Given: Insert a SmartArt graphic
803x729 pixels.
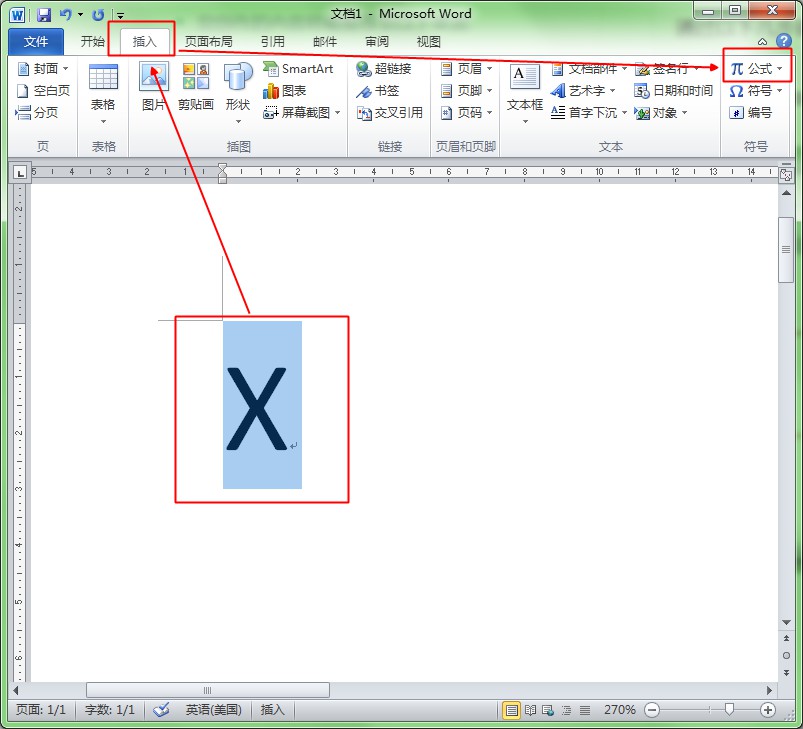Looking at the screenshot, I should (298, 69).
